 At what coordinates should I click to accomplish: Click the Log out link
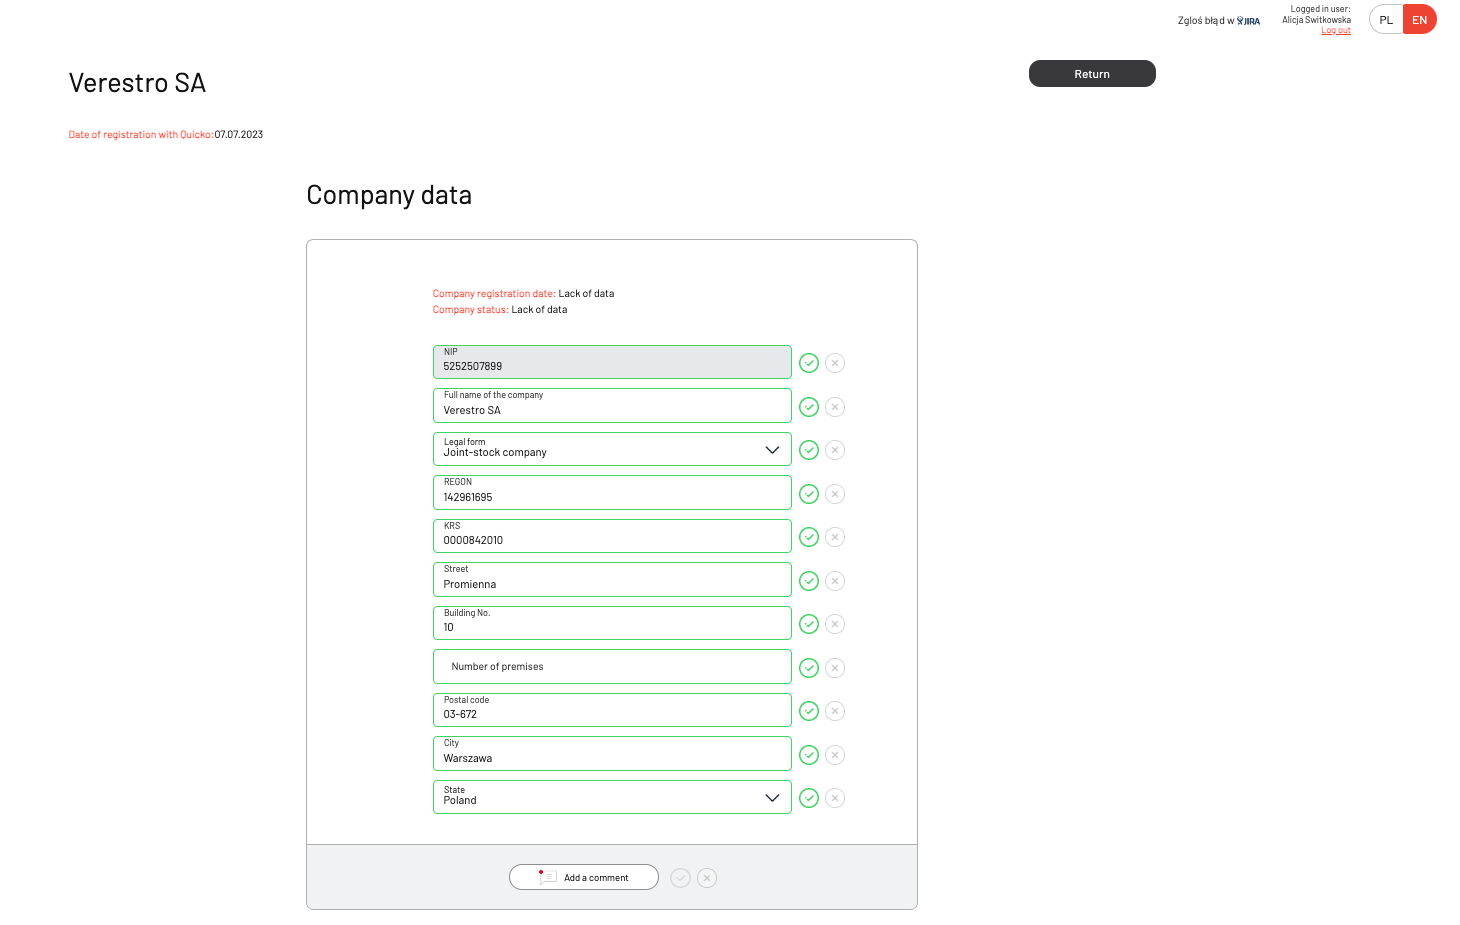1336,31
